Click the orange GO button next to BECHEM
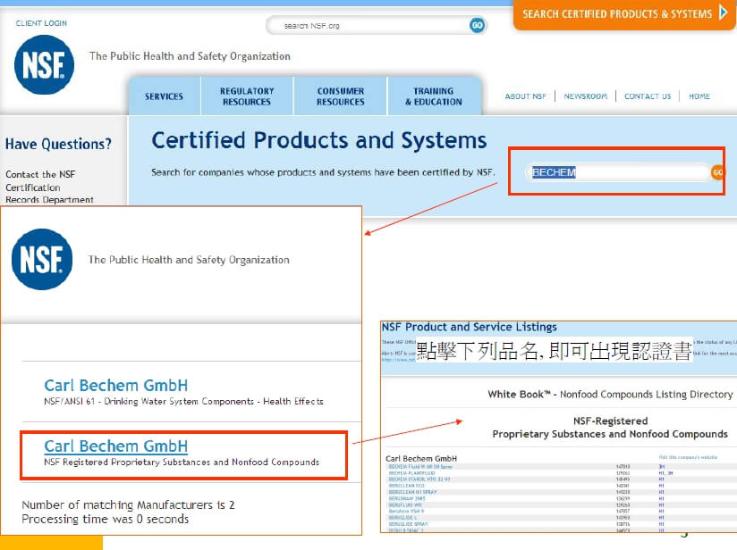The image size is (737, 550). tap(717, 172)
